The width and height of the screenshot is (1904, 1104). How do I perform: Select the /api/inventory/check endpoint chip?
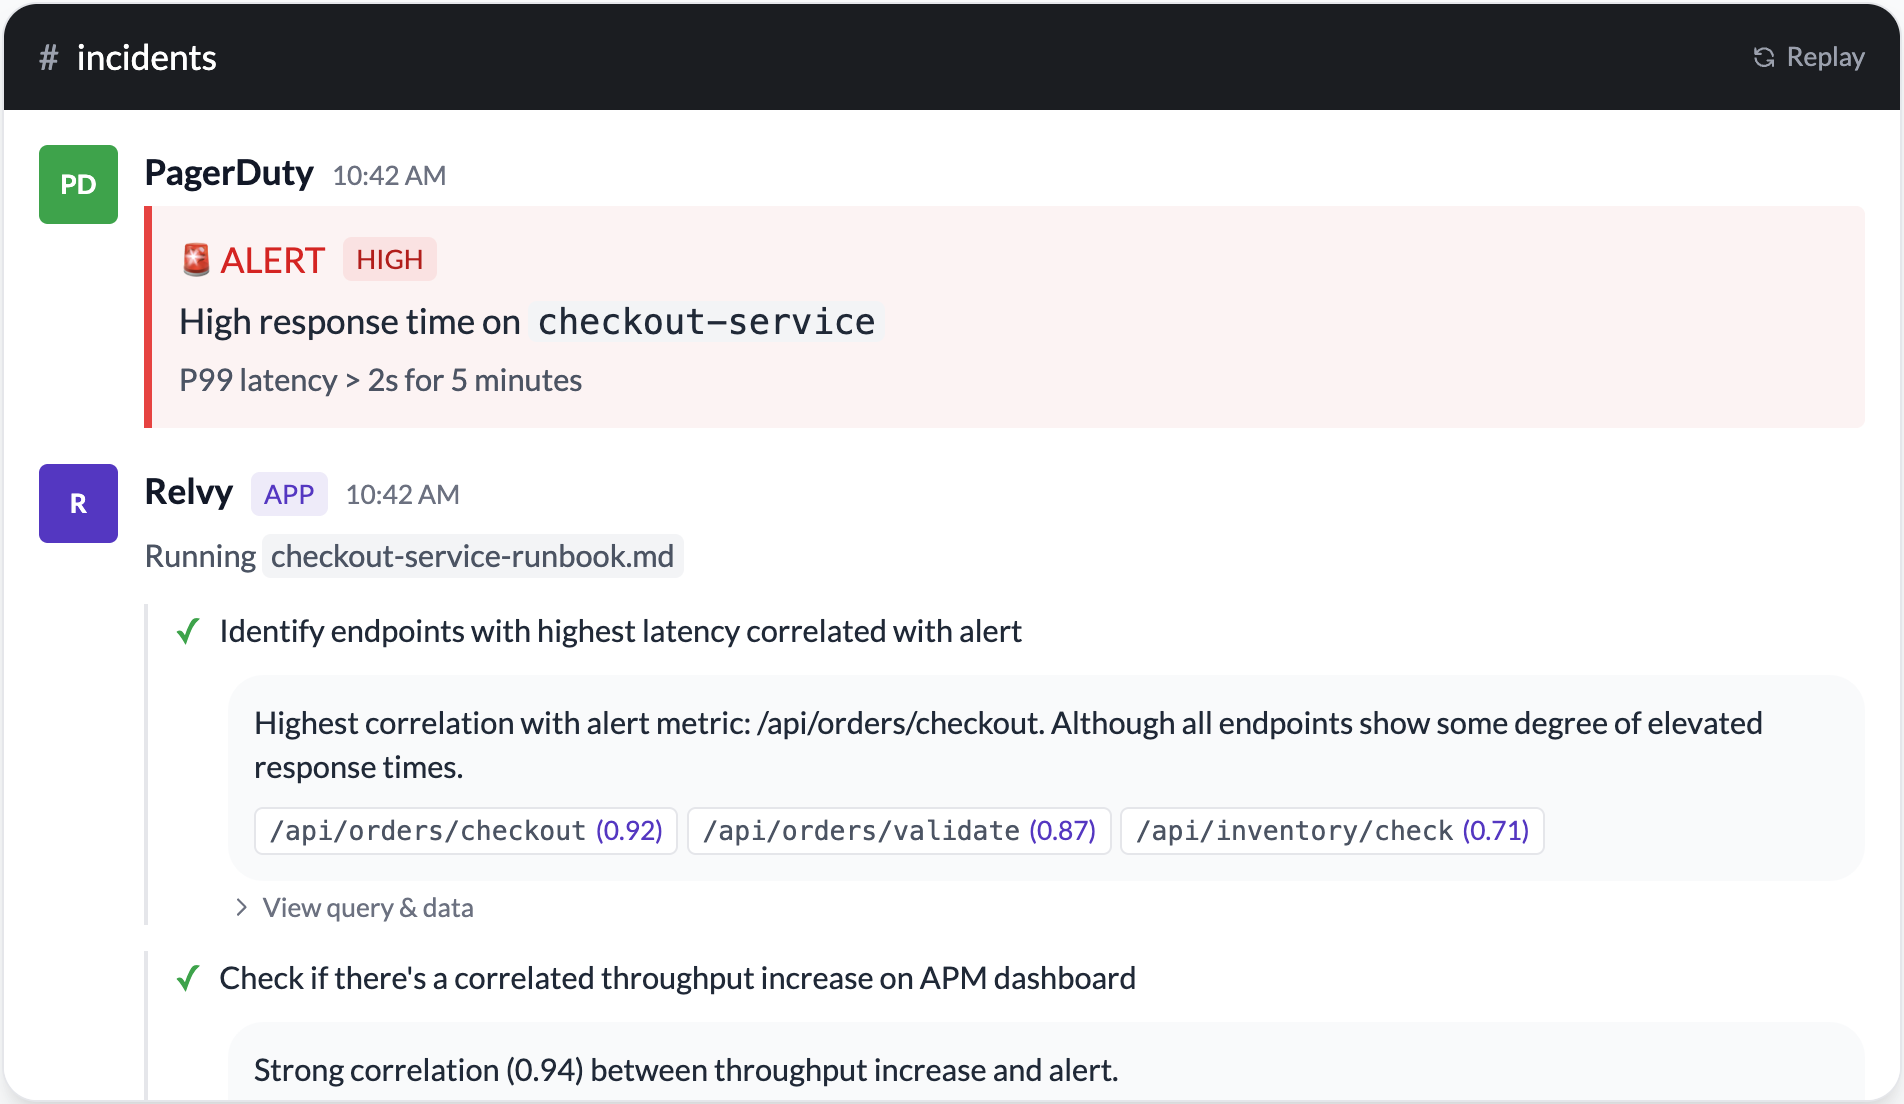tap(1332, 831)
